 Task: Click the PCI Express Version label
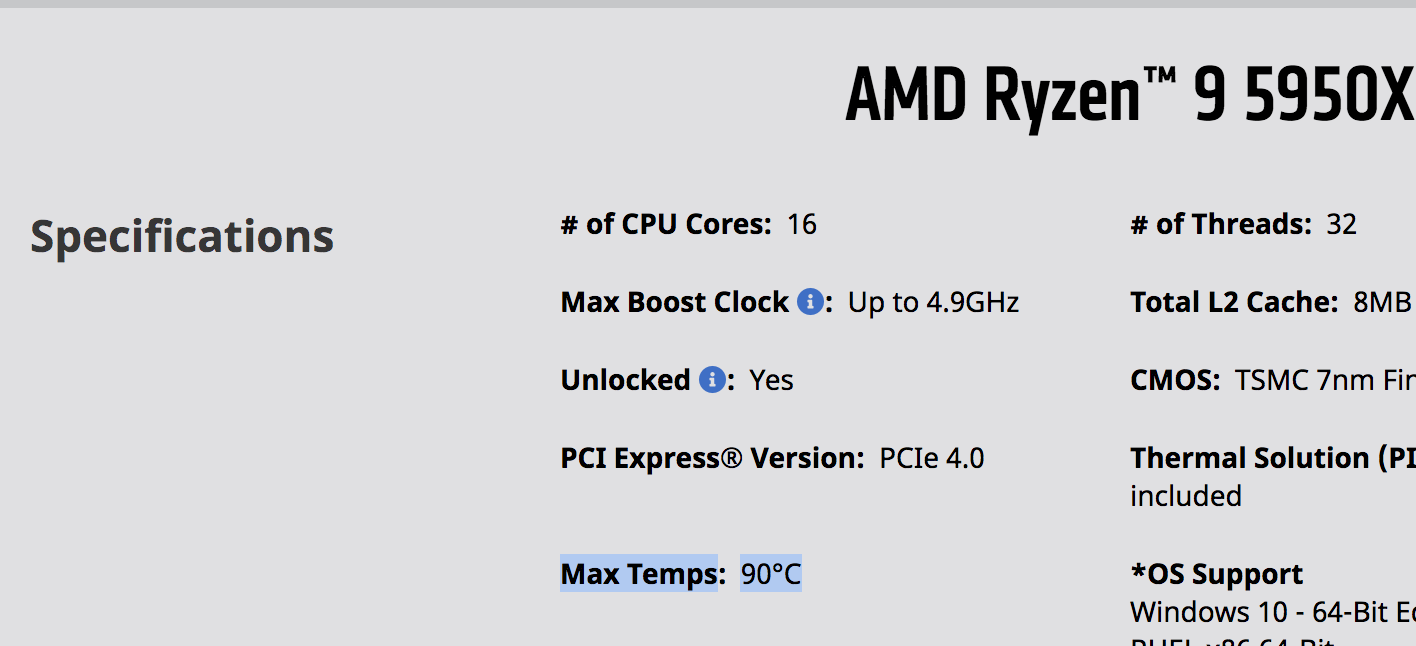tap(712, 457)
